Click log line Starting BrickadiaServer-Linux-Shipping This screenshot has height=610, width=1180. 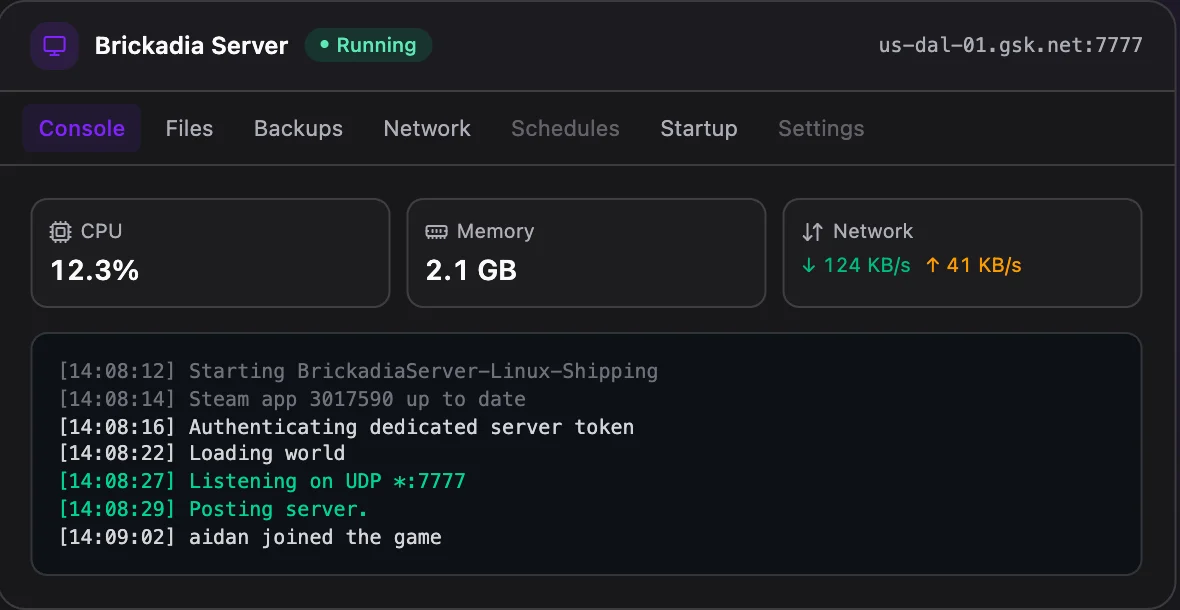(358, 372)
